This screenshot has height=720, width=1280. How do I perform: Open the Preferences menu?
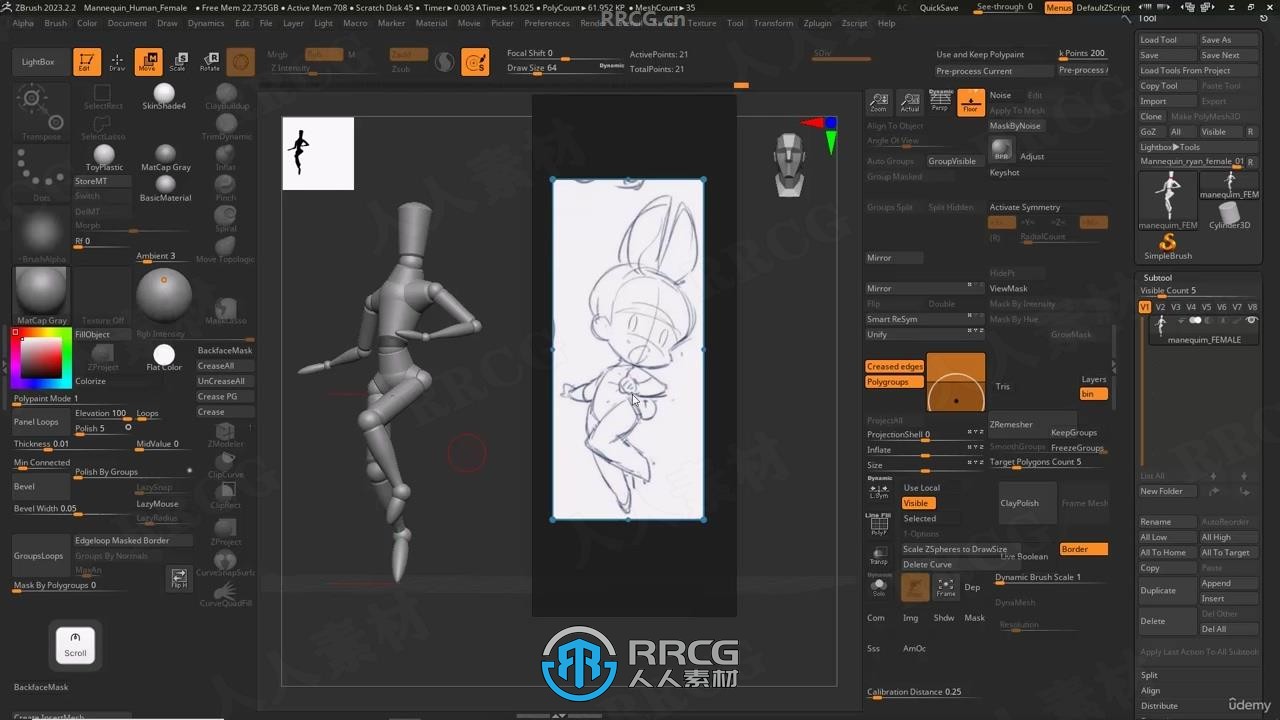[x=547, y=23]
